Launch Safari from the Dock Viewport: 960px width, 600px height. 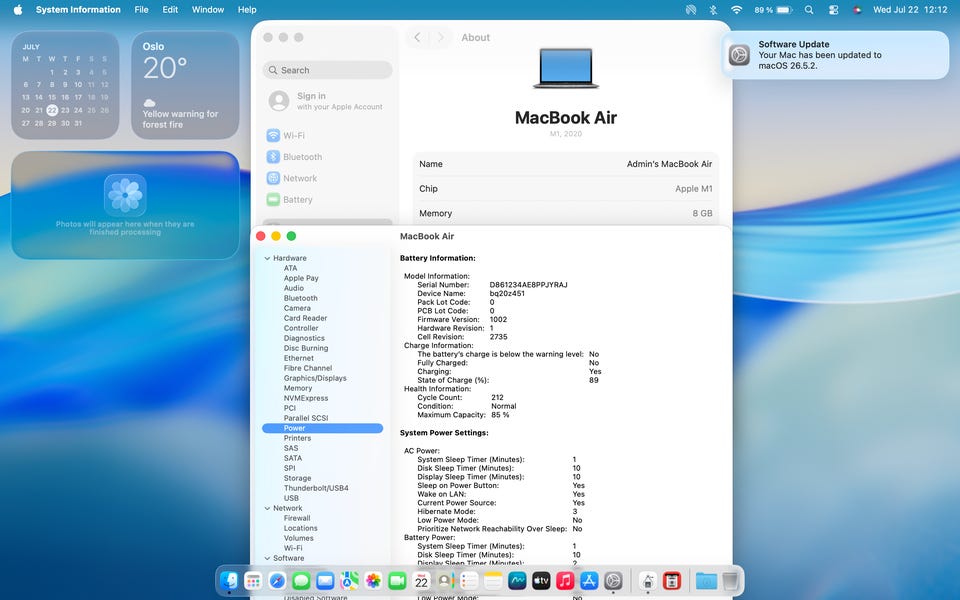point(277,580)
